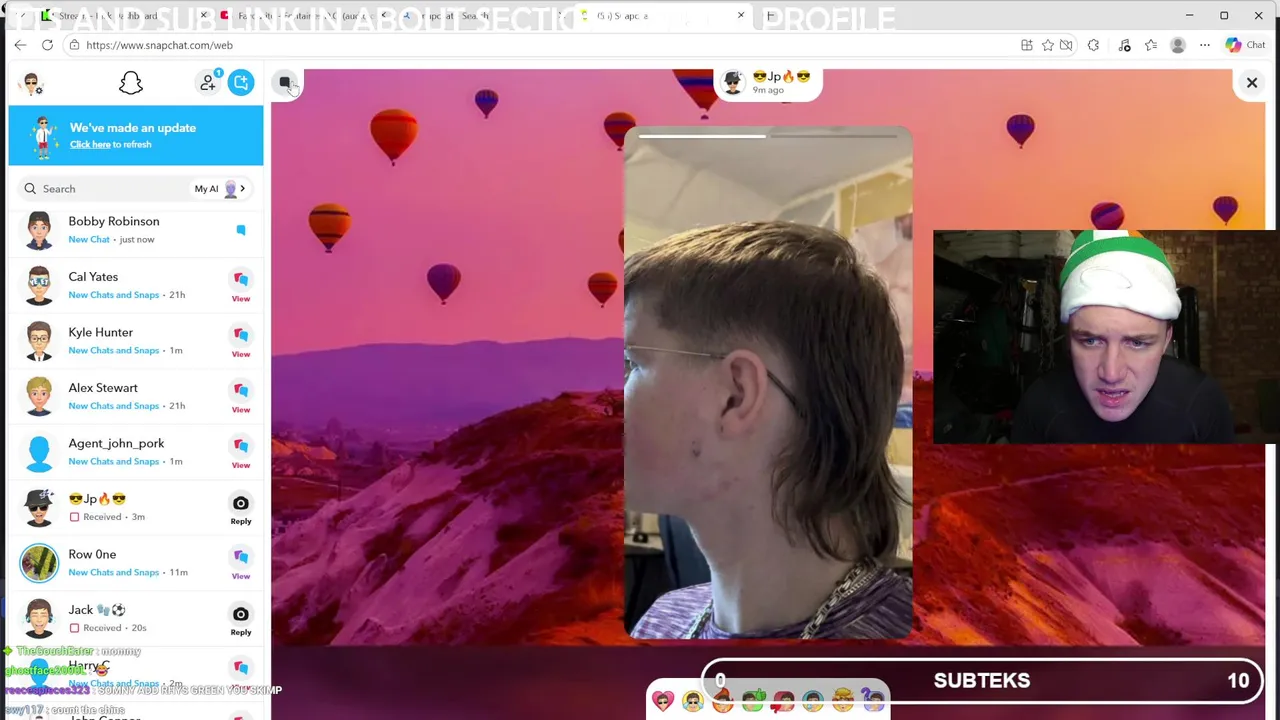The image size is (1280, 720).
Task: Open the Agent_john_pork conversation
Action: click(136, 452)
